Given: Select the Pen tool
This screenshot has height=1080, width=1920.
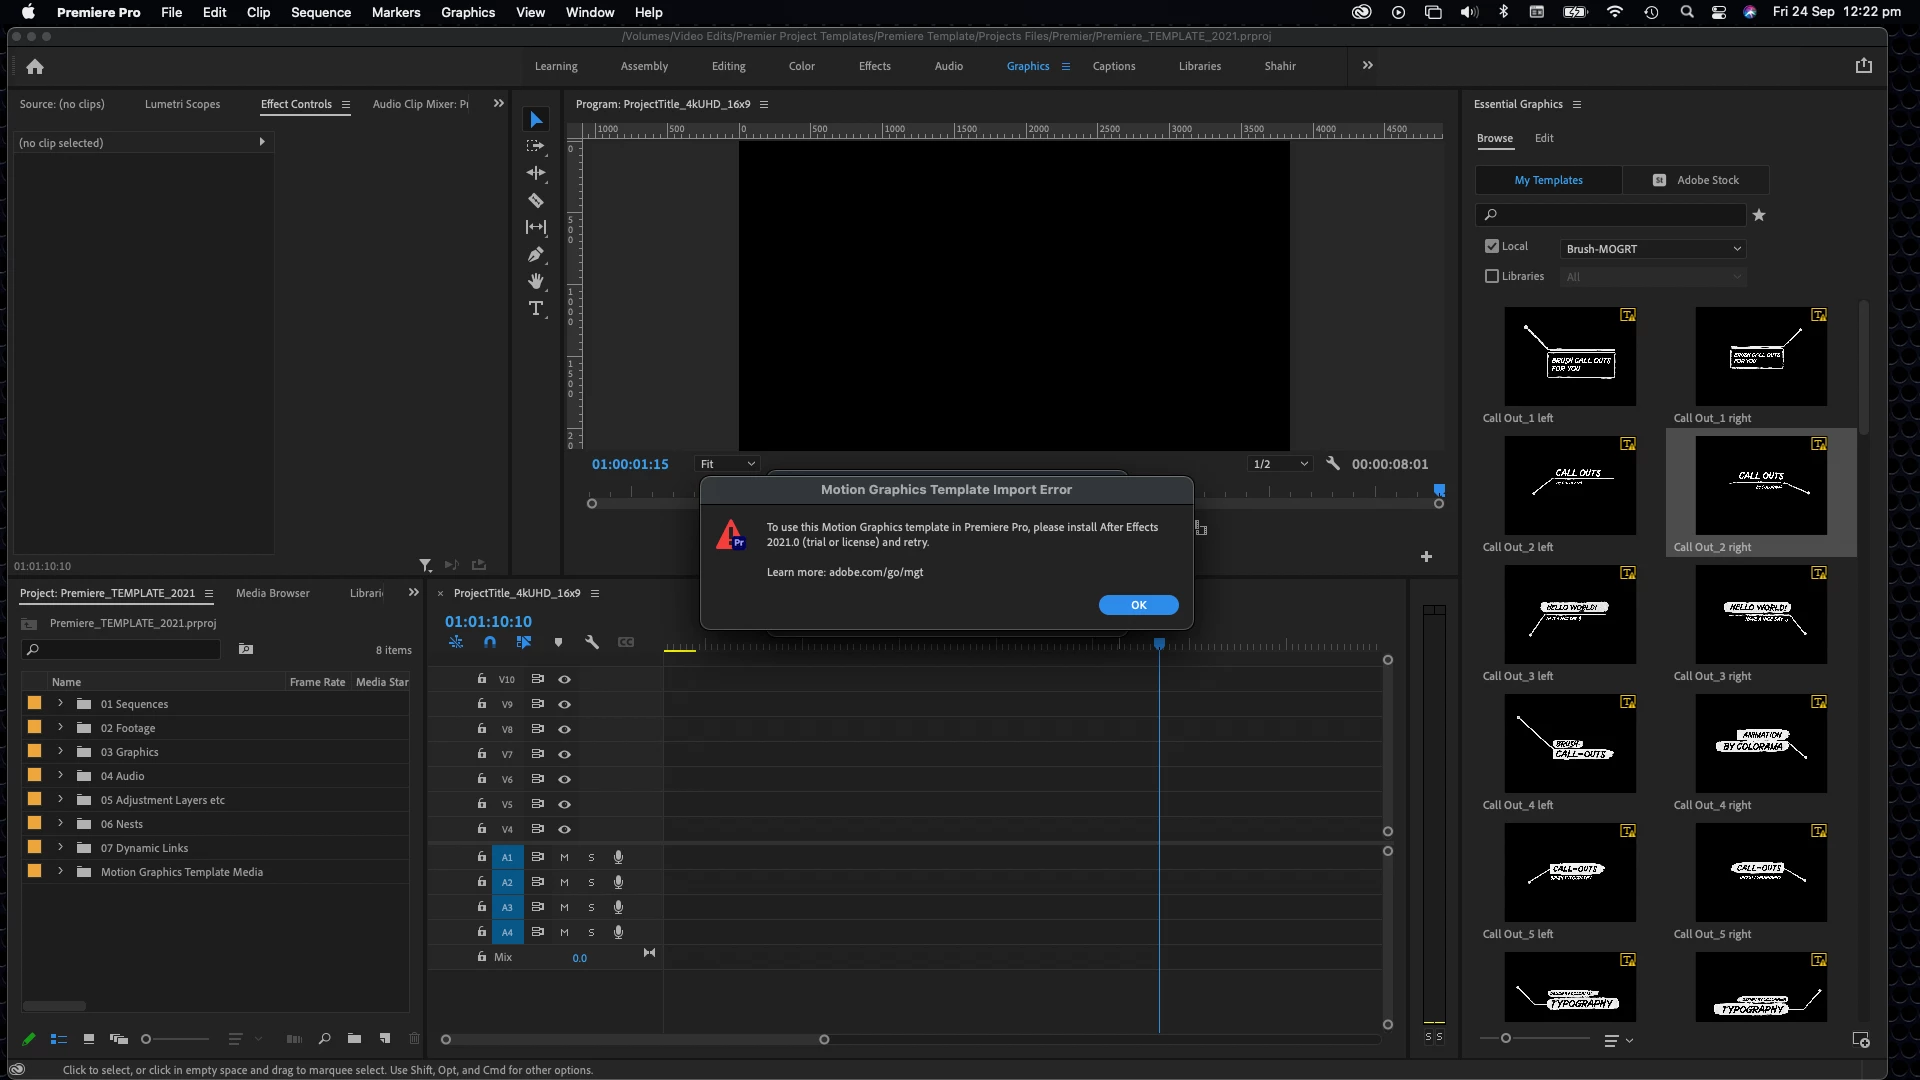Looking at the screenshot, I should pyautogui.click(x=536, y=254).
